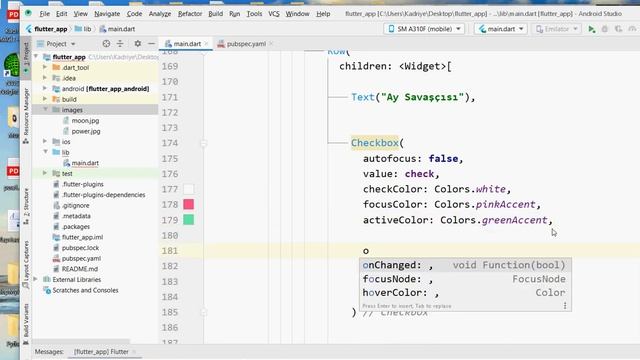Screen dimensions: 640x360
Task: Click the white color gutter swatch on line 177
Action: point(189,189)
